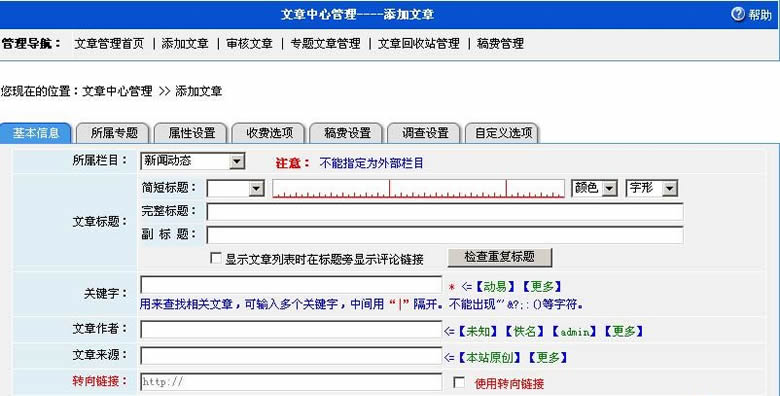Expand the 简短标题 prefix dropdown
This screenshot has height=396, width=780.
pyautogui.click(x=256, y=189)
